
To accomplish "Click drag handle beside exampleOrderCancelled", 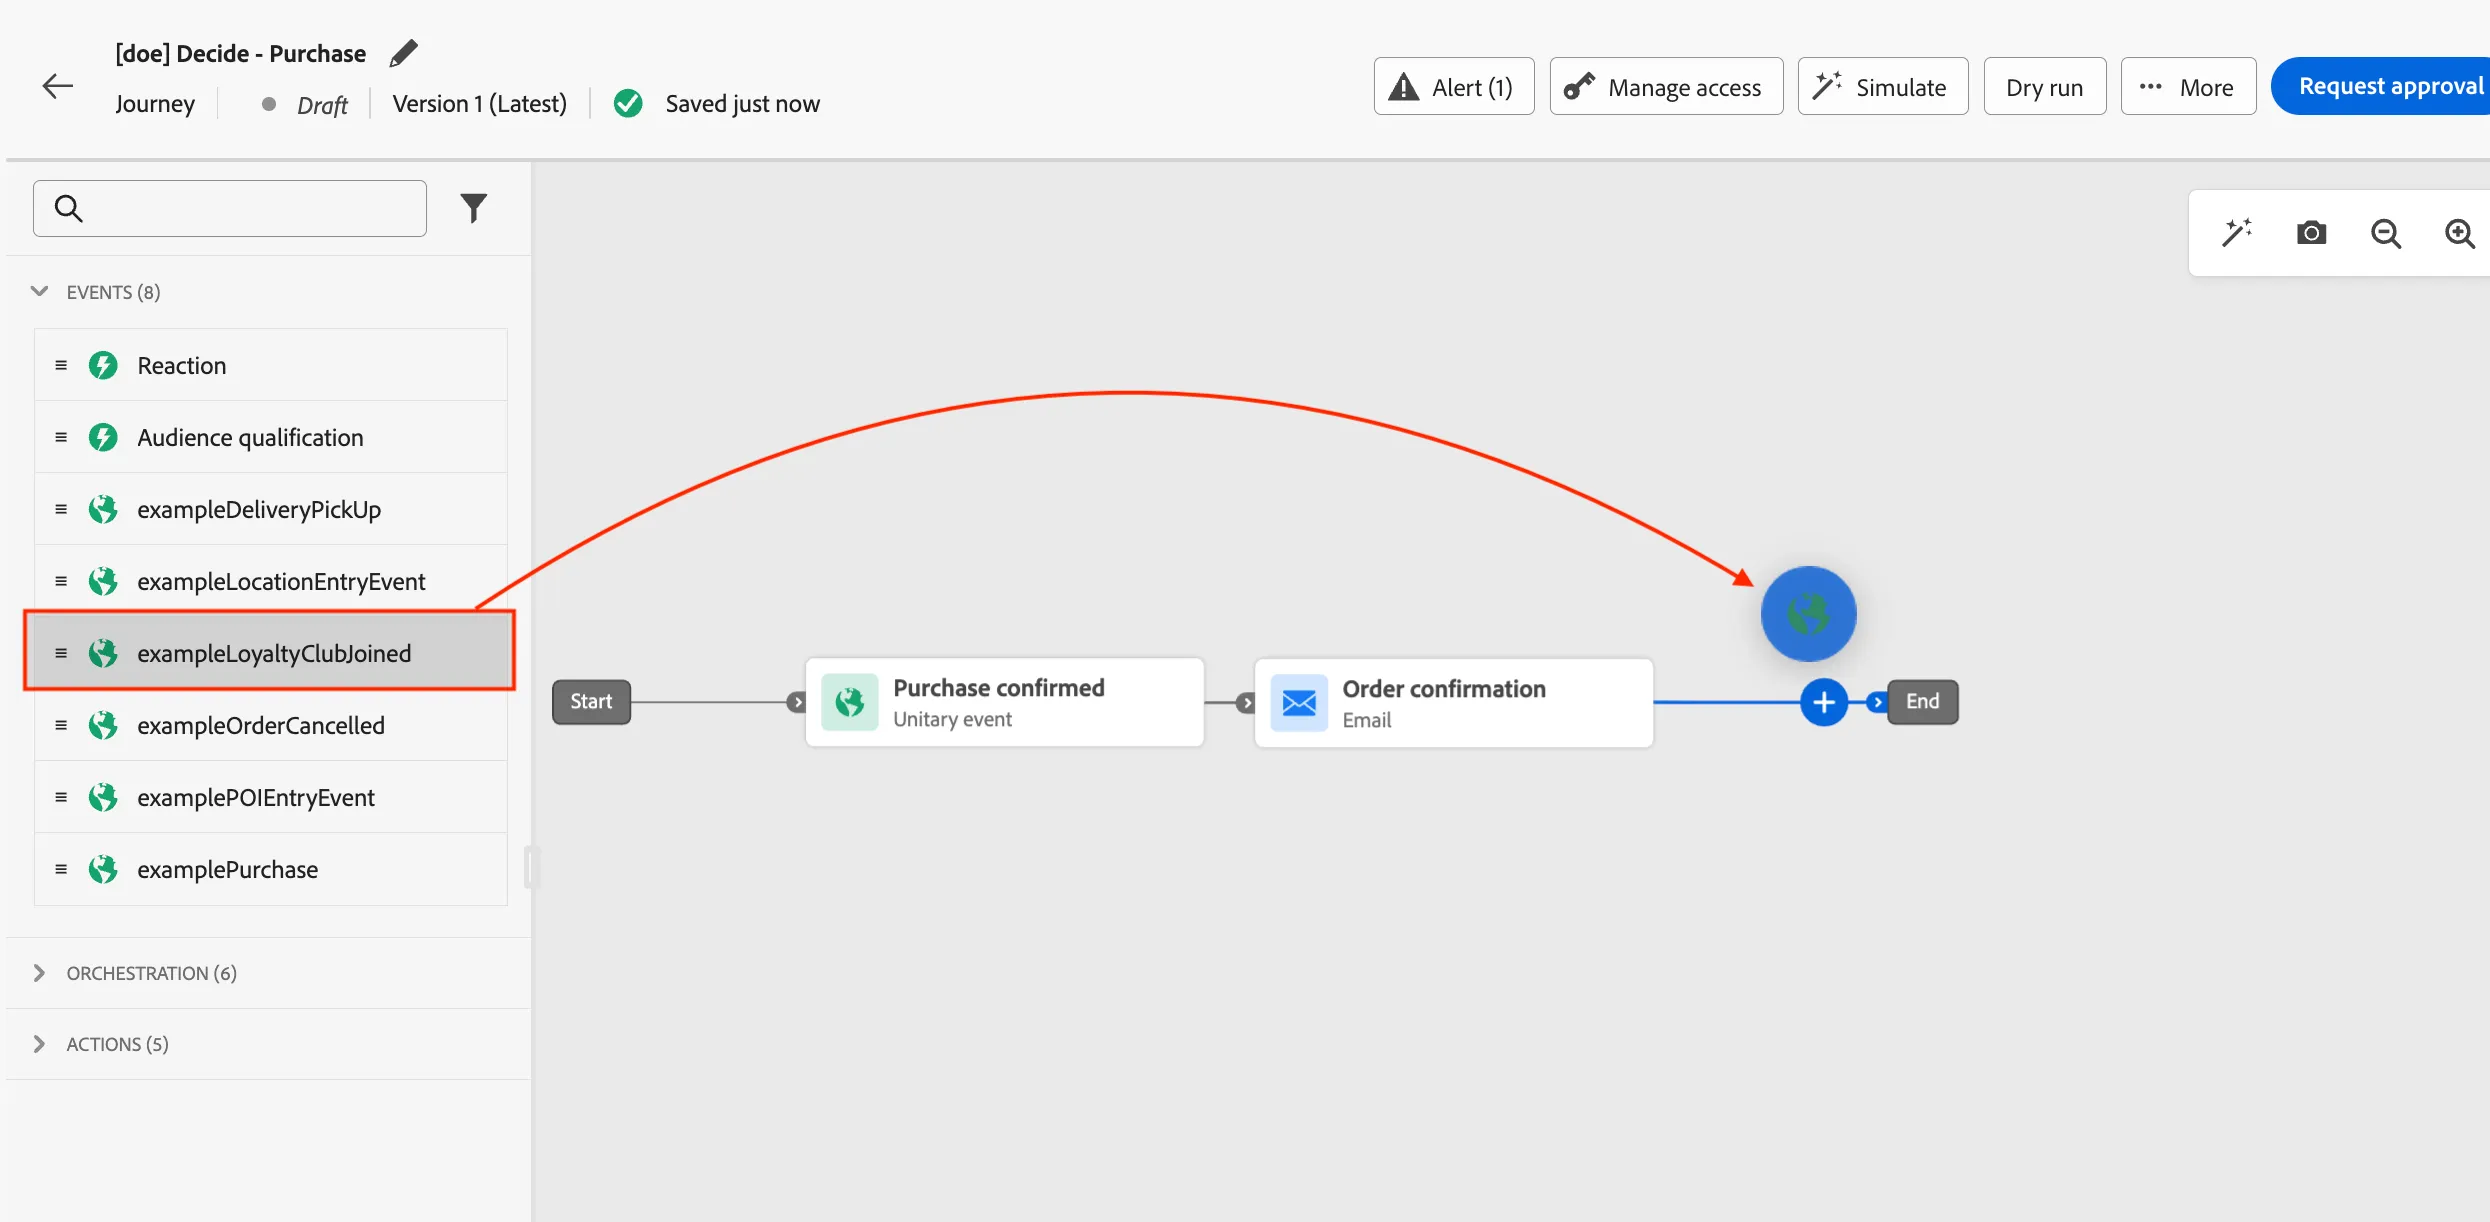I will click(x=61, y=725).
